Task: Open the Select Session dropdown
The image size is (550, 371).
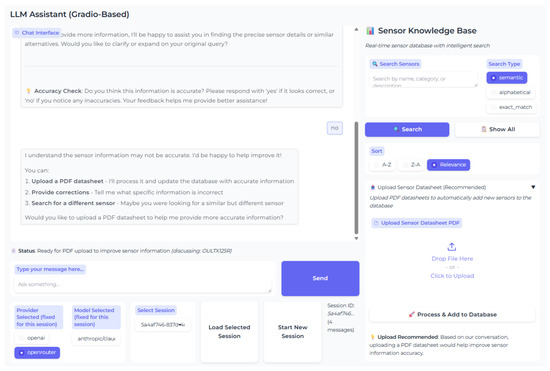Action: pyautogui.click(x=163, y=325)
